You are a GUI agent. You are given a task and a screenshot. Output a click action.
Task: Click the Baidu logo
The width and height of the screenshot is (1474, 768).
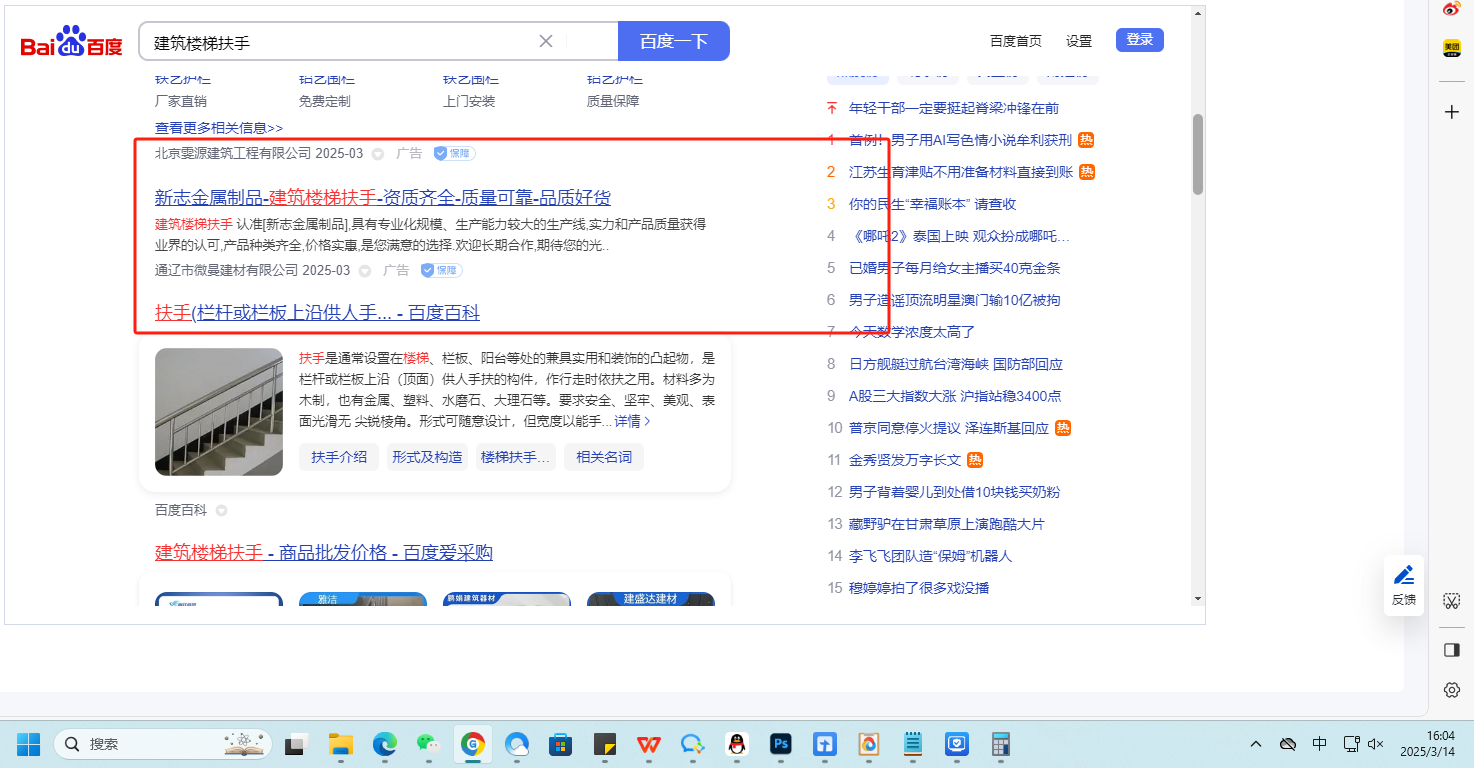(72, 42)
